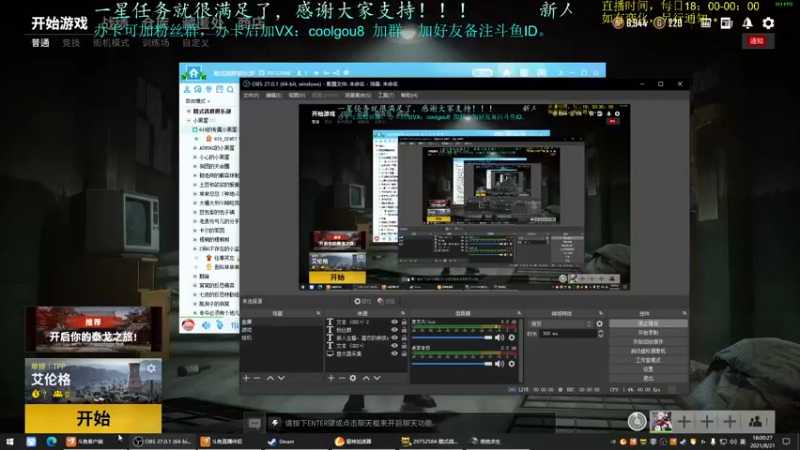Pop out the 混音器 dock panel
The image size is (800, 450).
pos(519,313)
